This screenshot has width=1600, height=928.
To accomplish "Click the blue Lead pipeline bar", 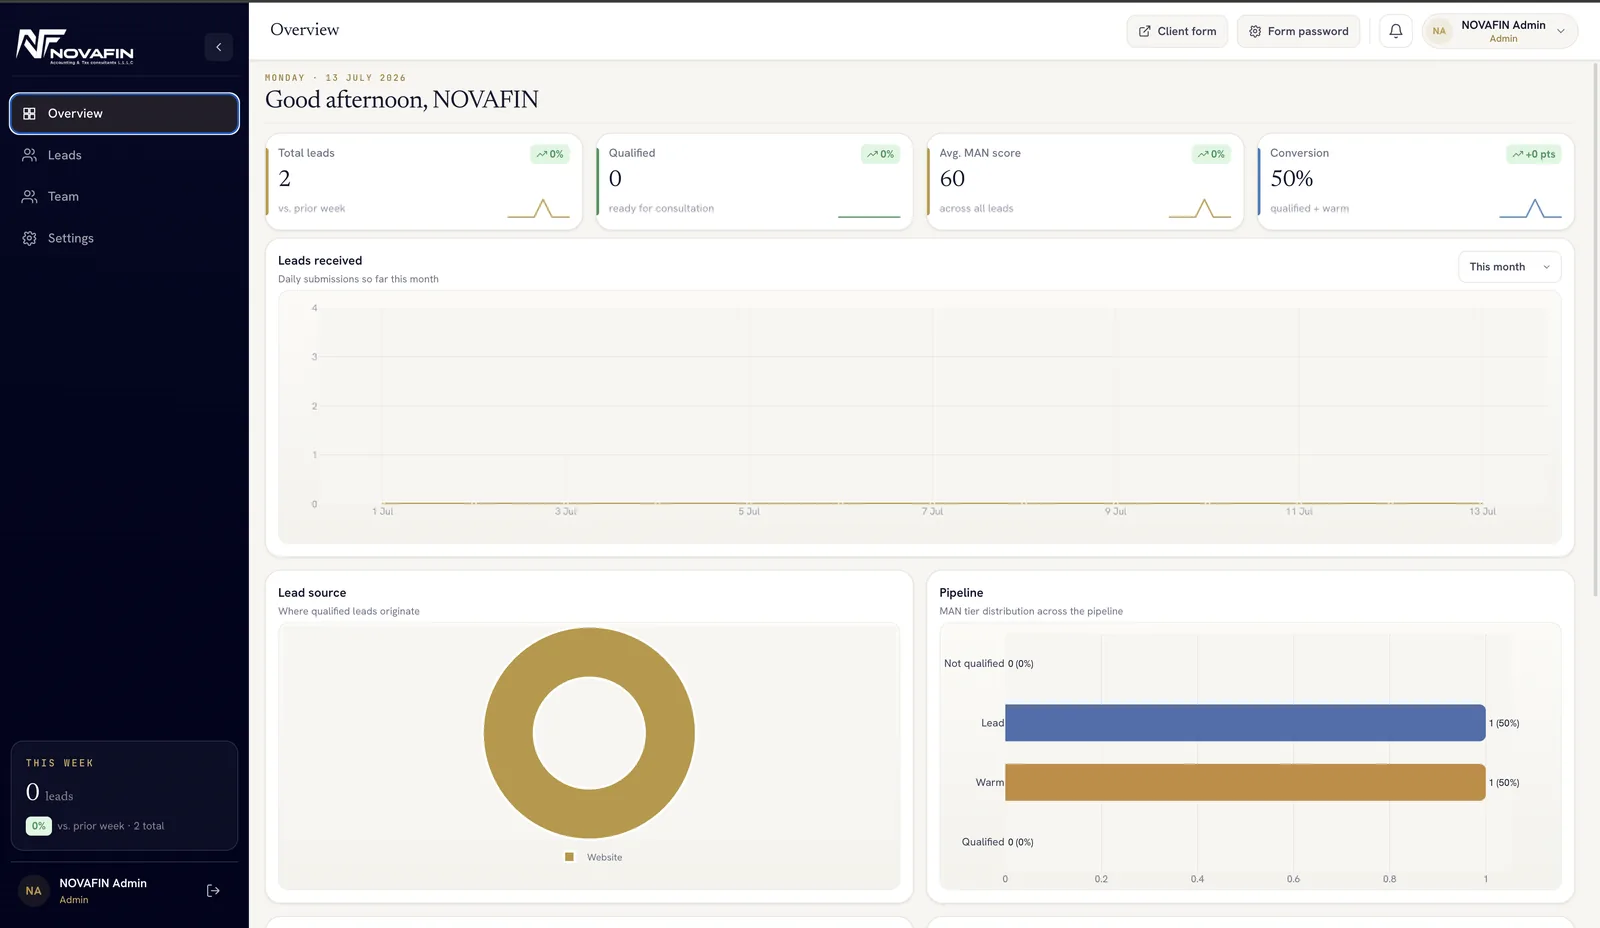I will point(1245,723).
